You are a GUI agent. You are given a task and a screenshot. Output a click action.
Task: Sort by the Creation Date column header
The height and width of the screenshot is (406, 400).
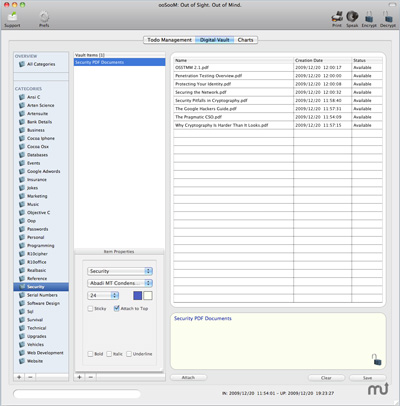point(322,60)
